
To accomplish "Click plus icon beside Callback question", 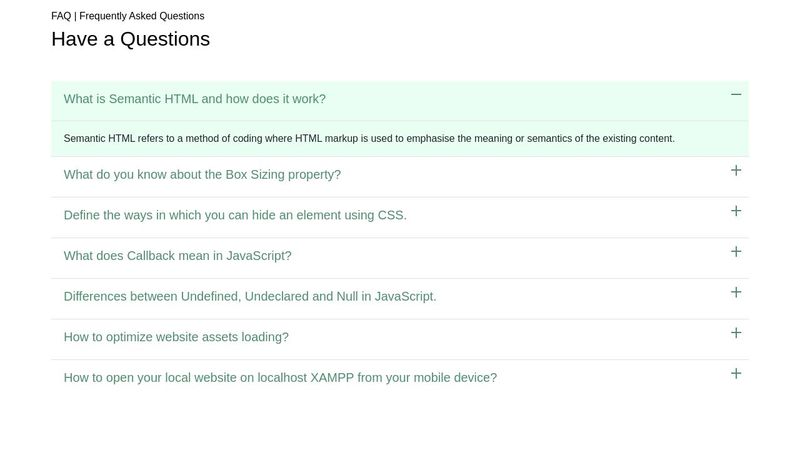I will click(736, 252).
